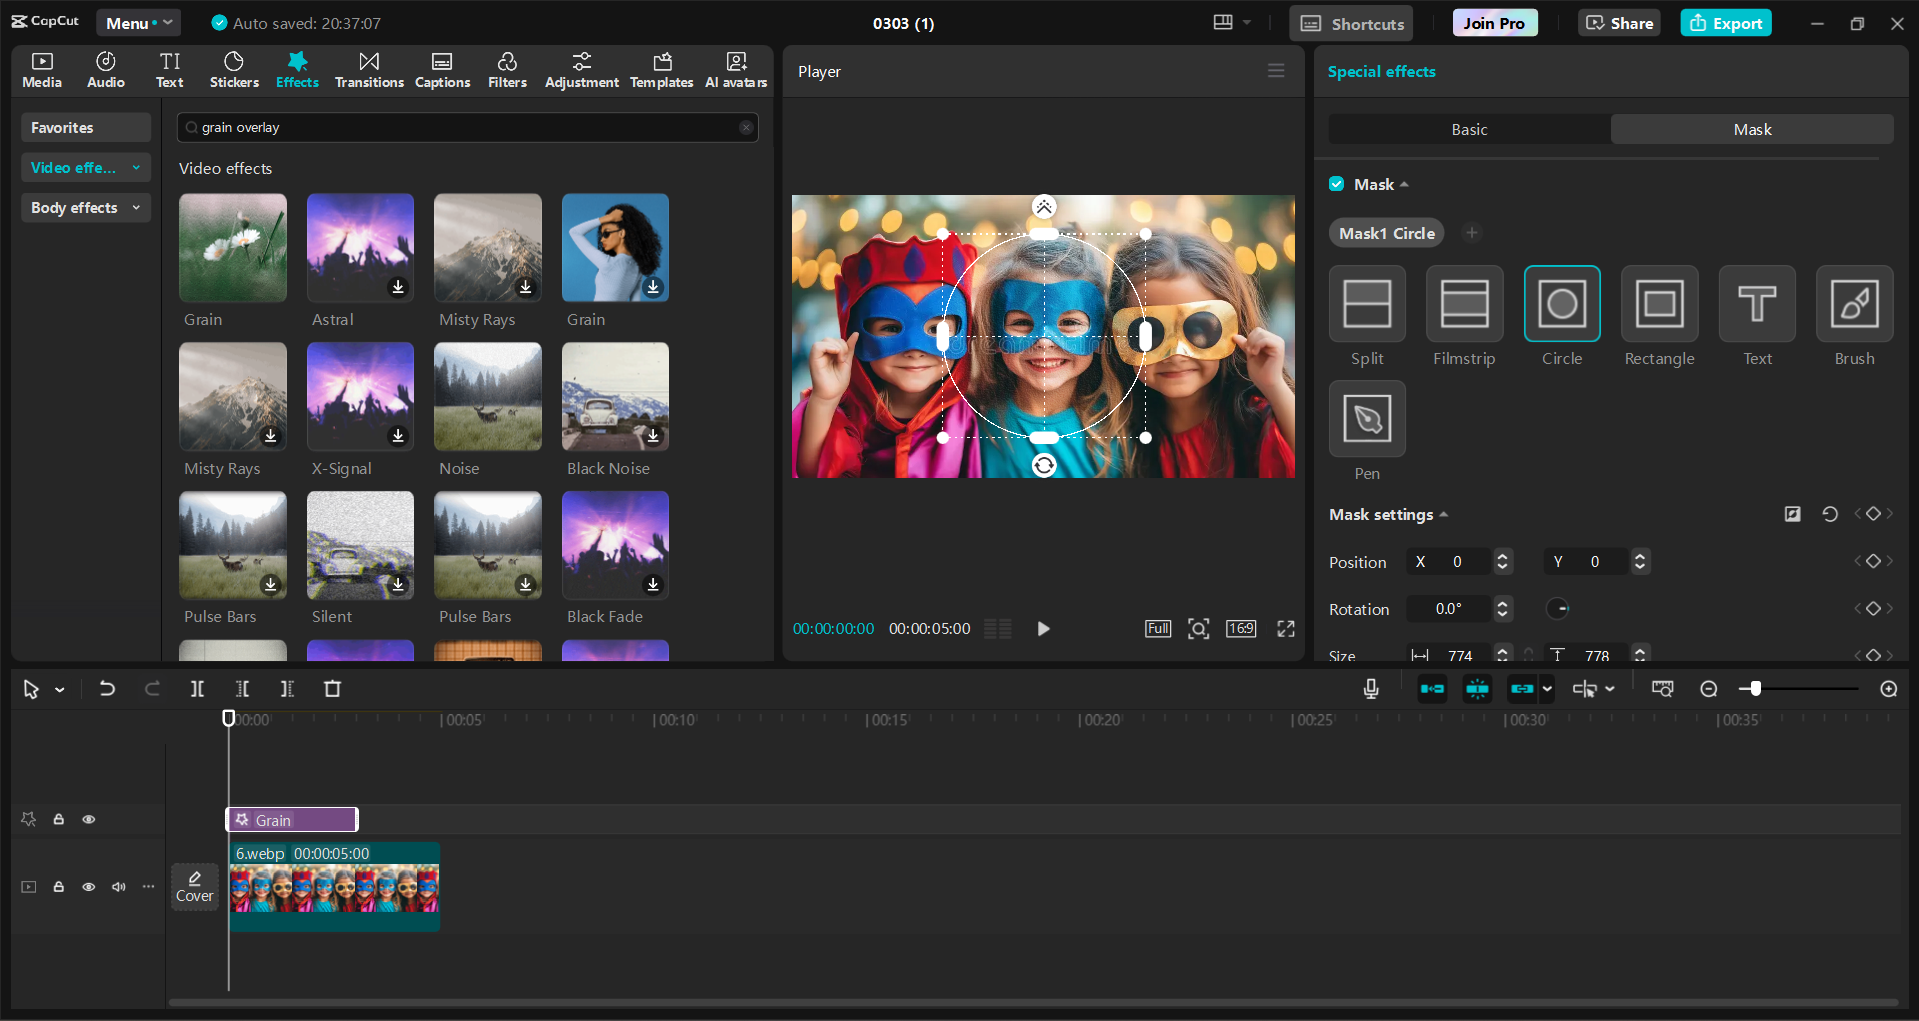Hide the Grain effect track
The height and width of the screenshot is (1021, 1919).
click(89, 819)
